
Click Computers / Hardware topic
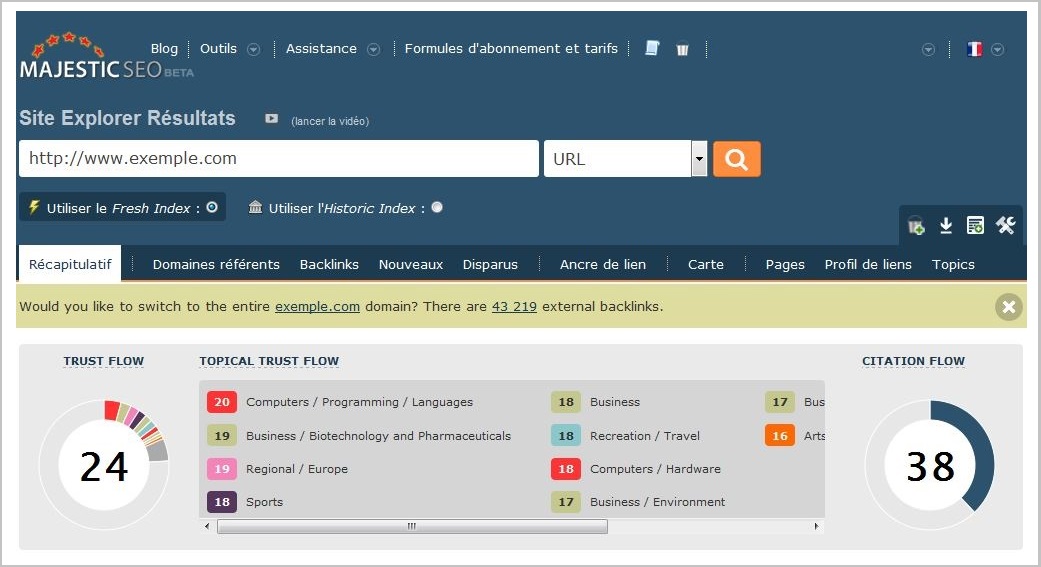[x=655, y=469]
